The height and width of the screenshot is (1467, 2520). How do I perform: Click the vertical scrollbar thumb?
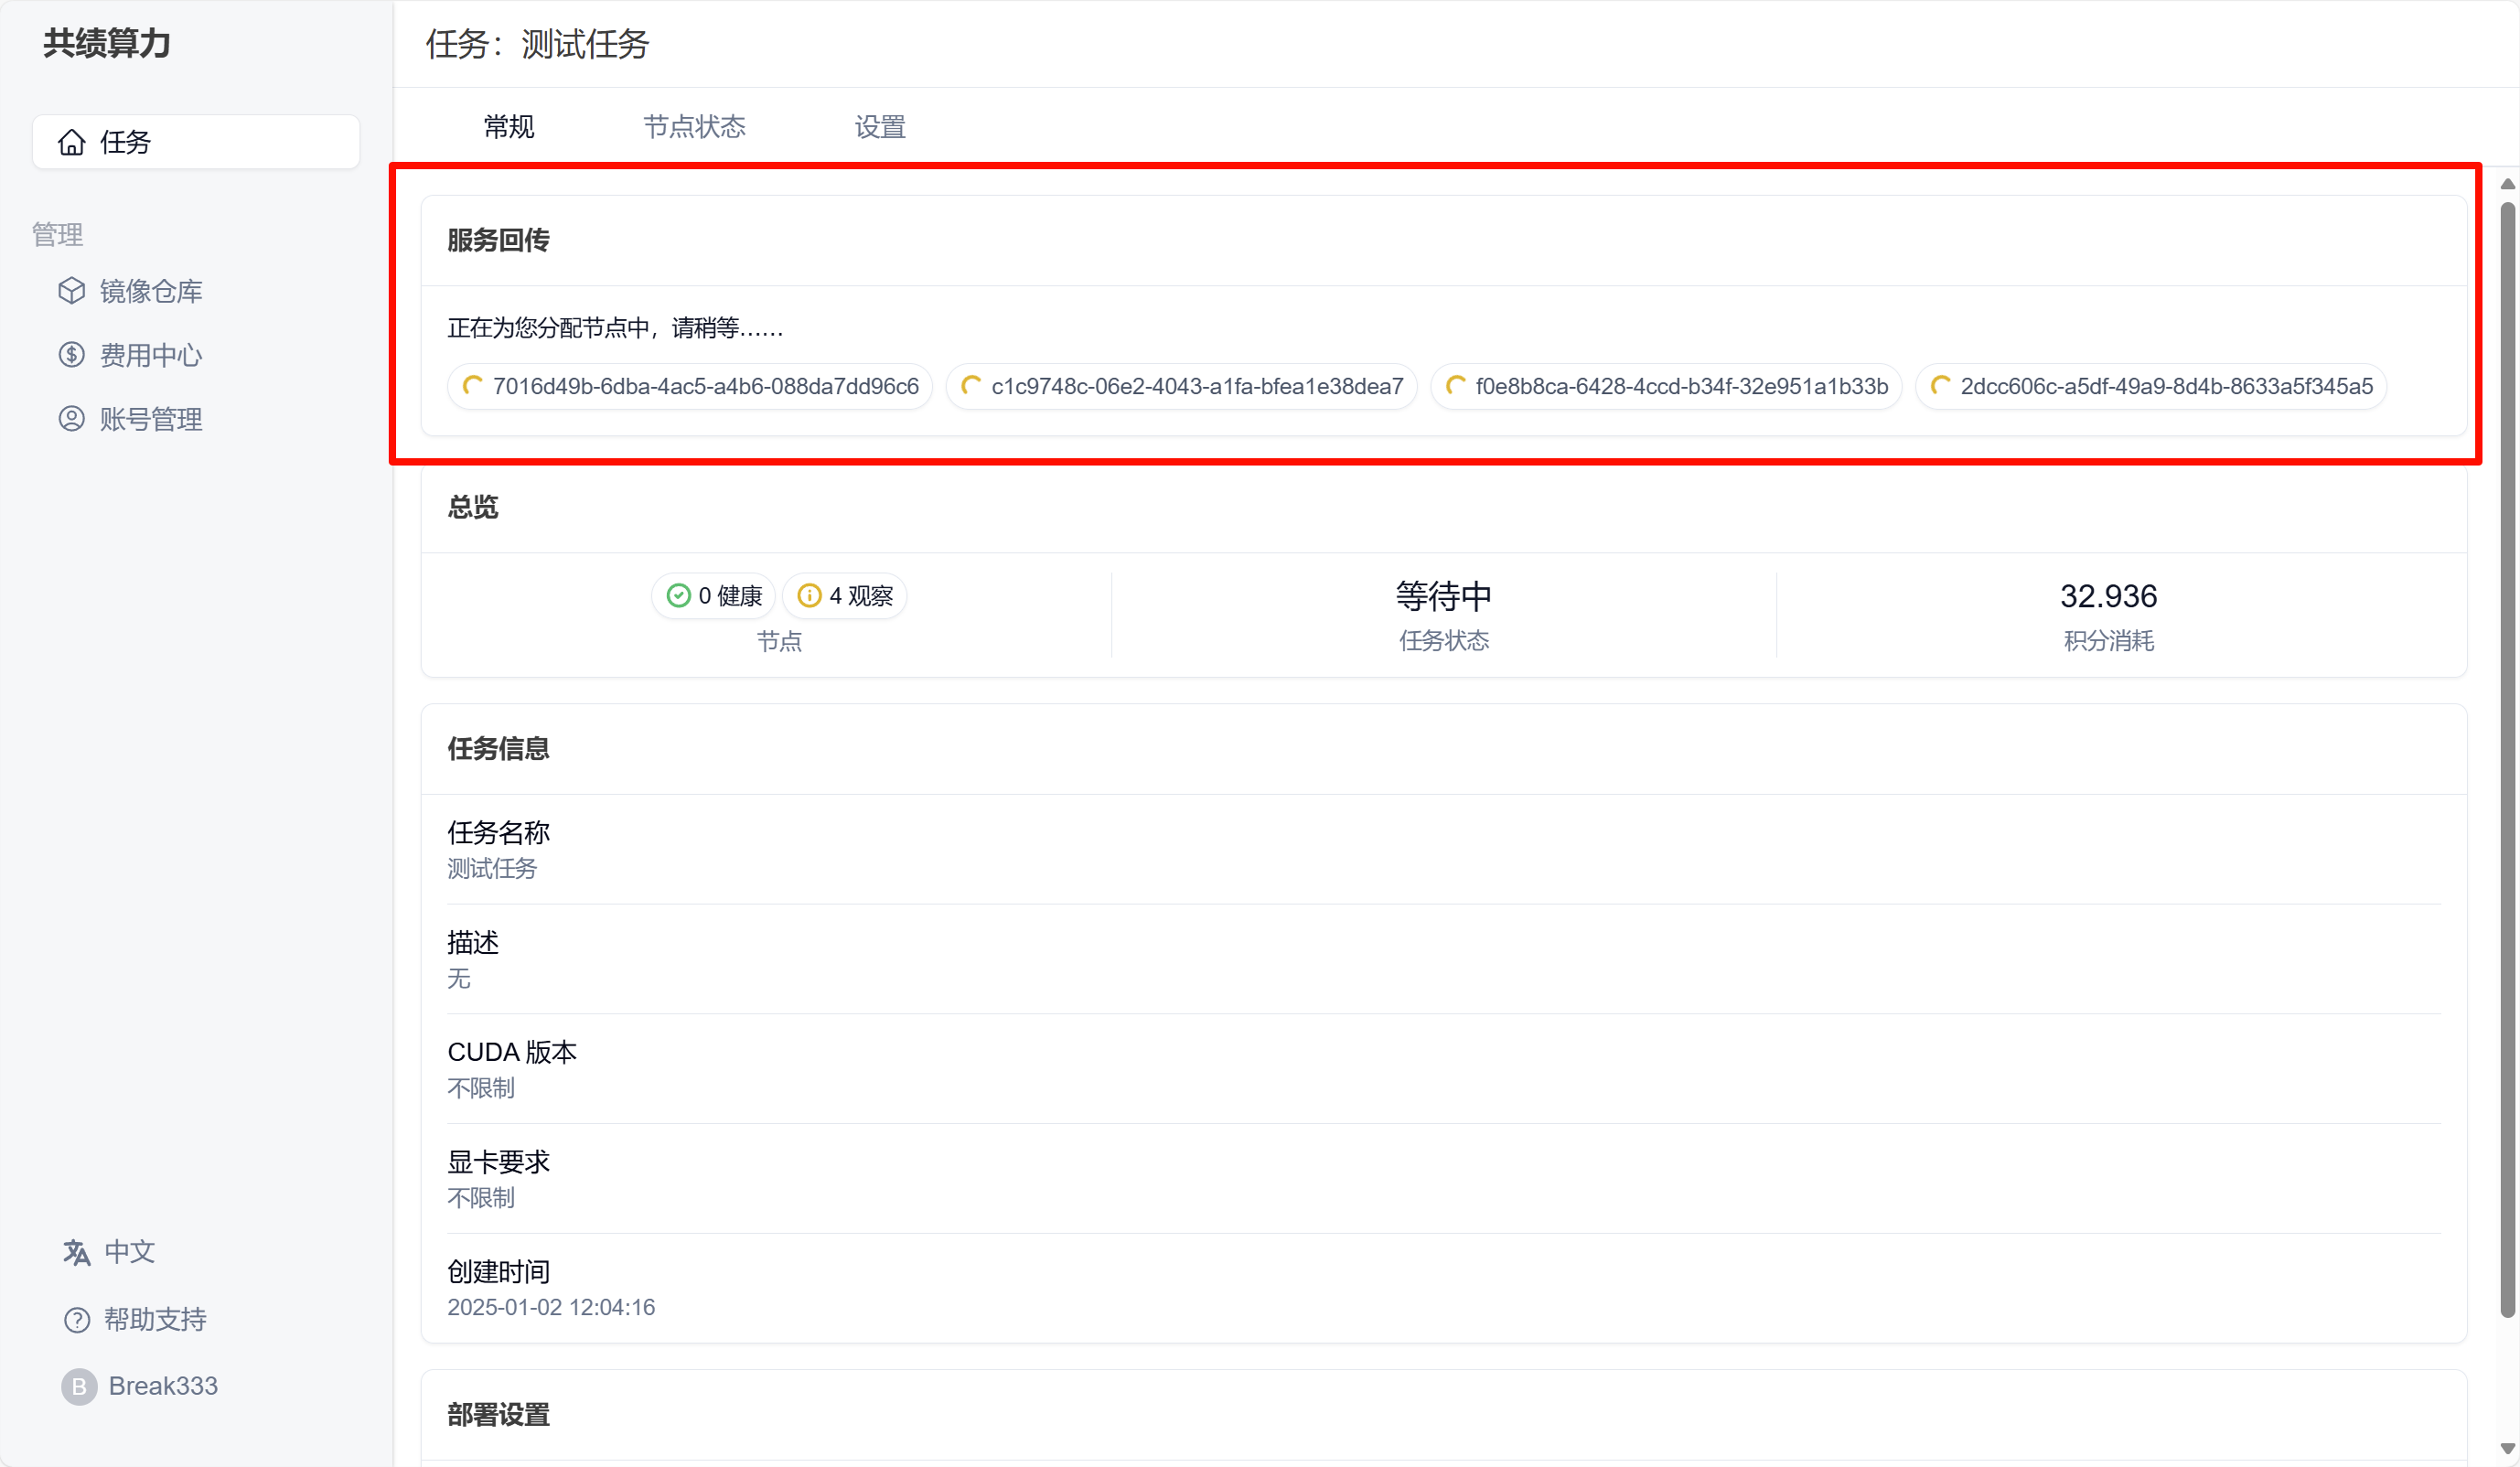click(2507, 760)
